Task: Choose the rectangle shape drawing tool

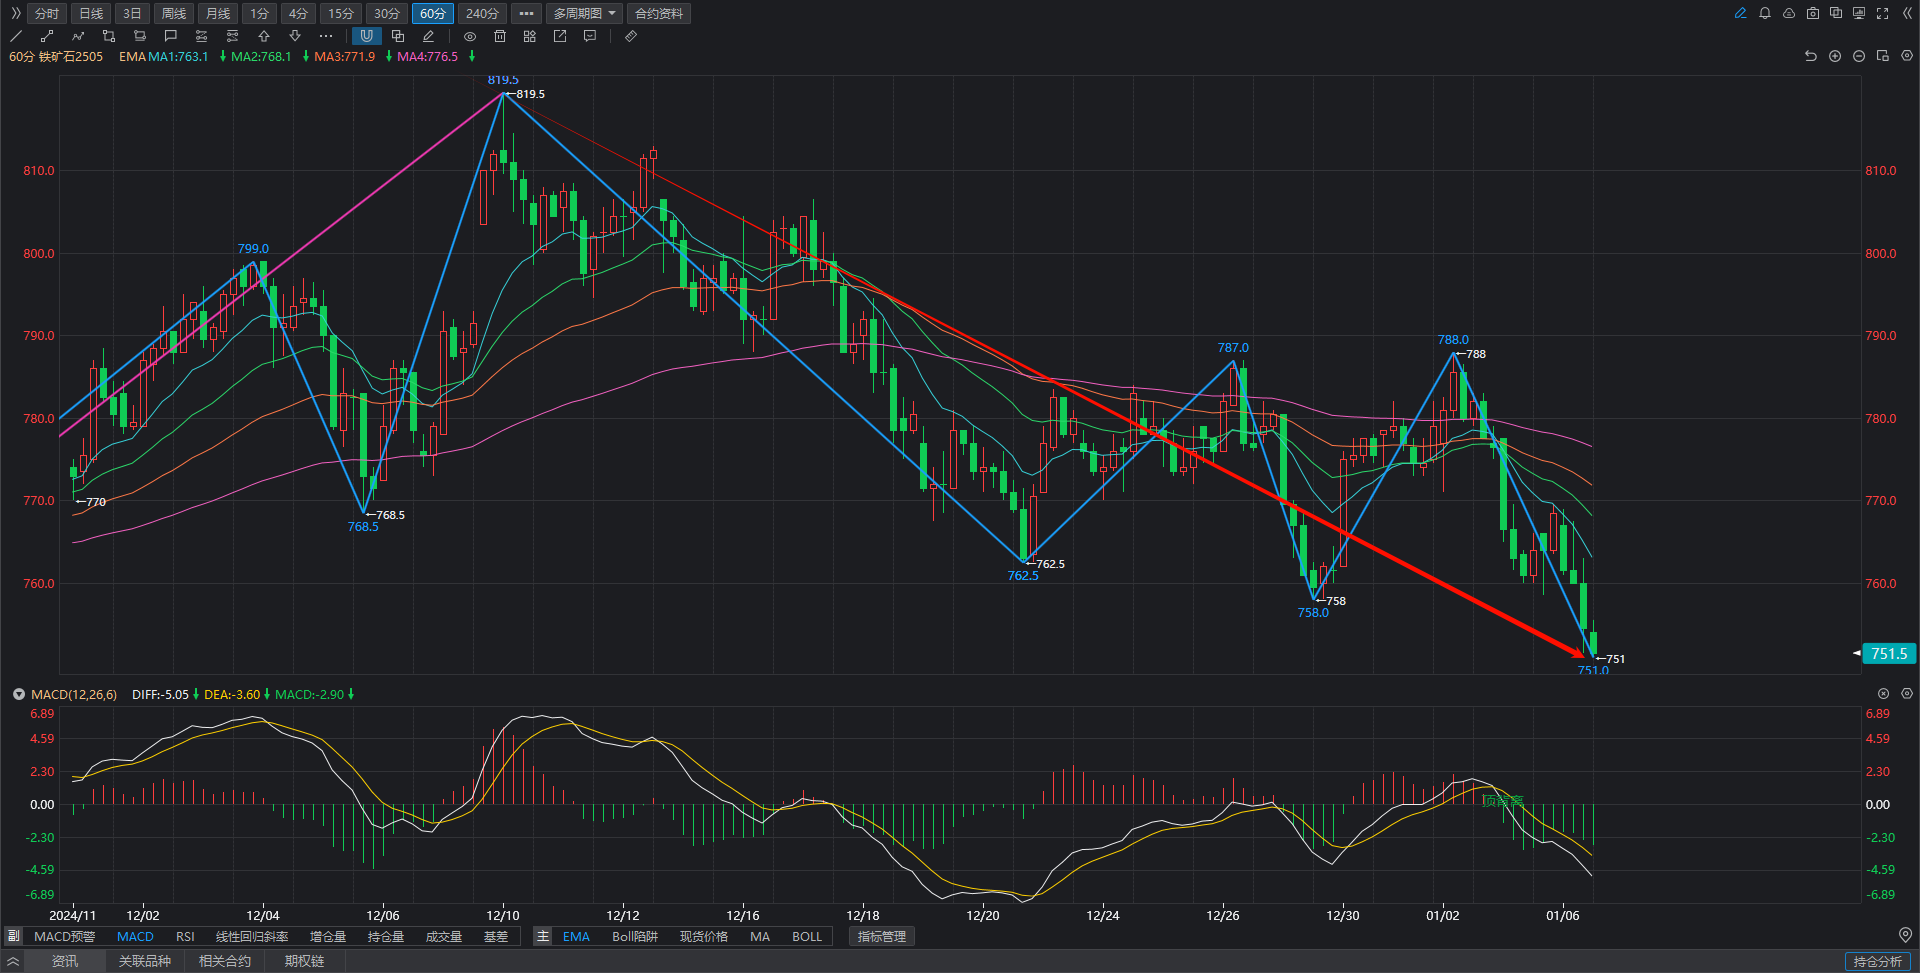Action: [109, 36]
